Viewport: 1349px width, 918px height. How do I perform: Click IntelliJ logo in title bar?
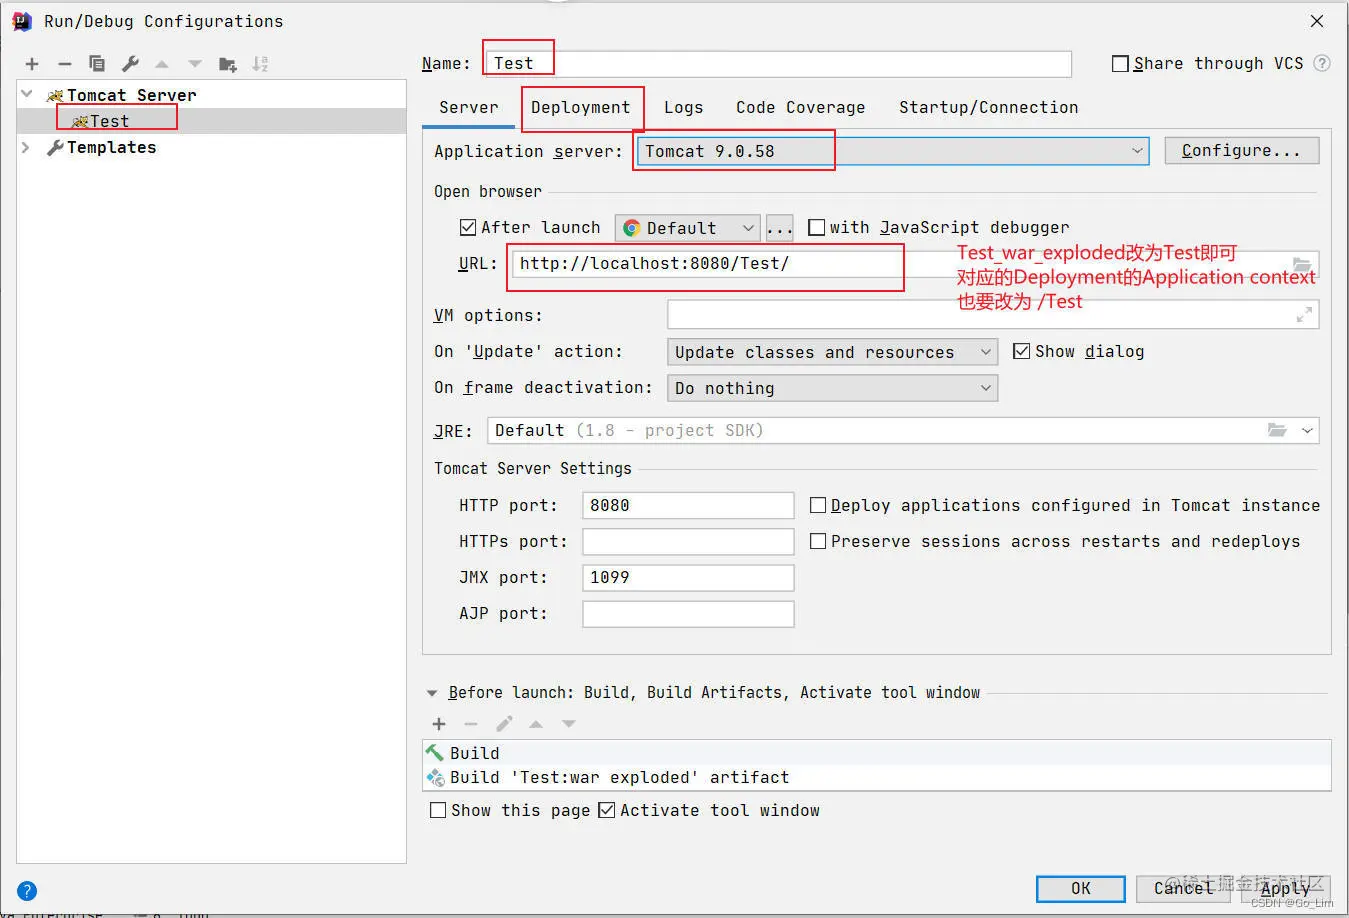point(21,21)
